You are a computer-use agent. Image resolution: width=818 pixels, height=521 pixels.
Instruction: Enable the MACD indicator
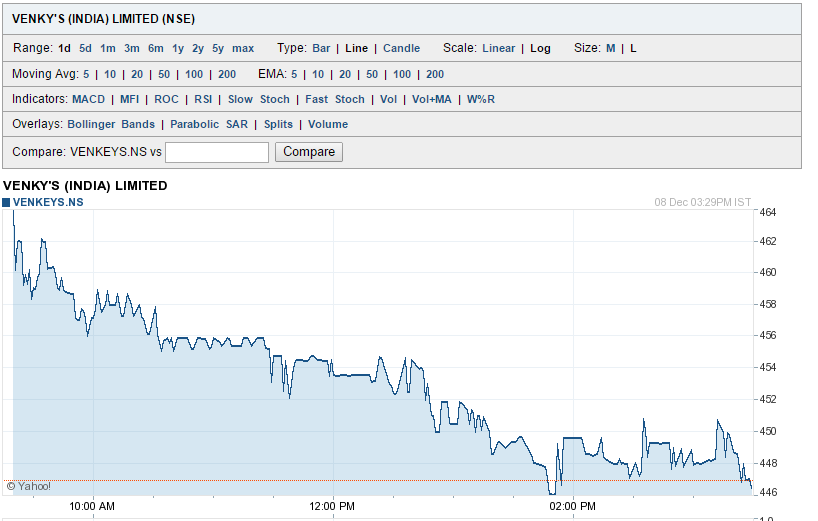(x=89, y=100)
